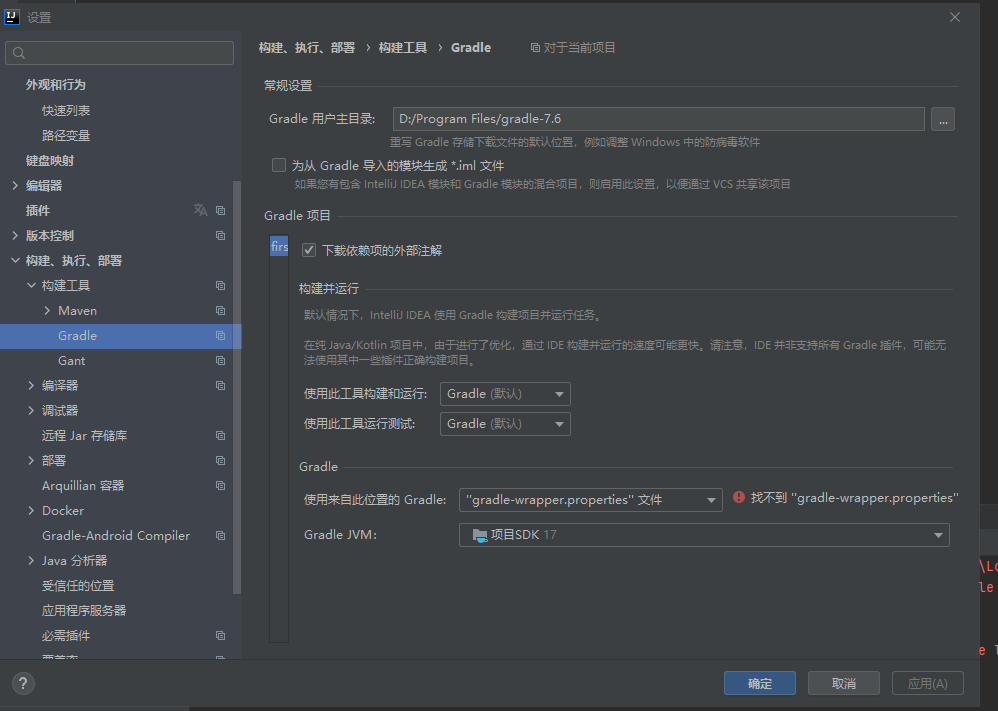Open the help question mark button
The width and height of the screenshot is (998, 711).
pyautogui.click(x=23, y=684)
